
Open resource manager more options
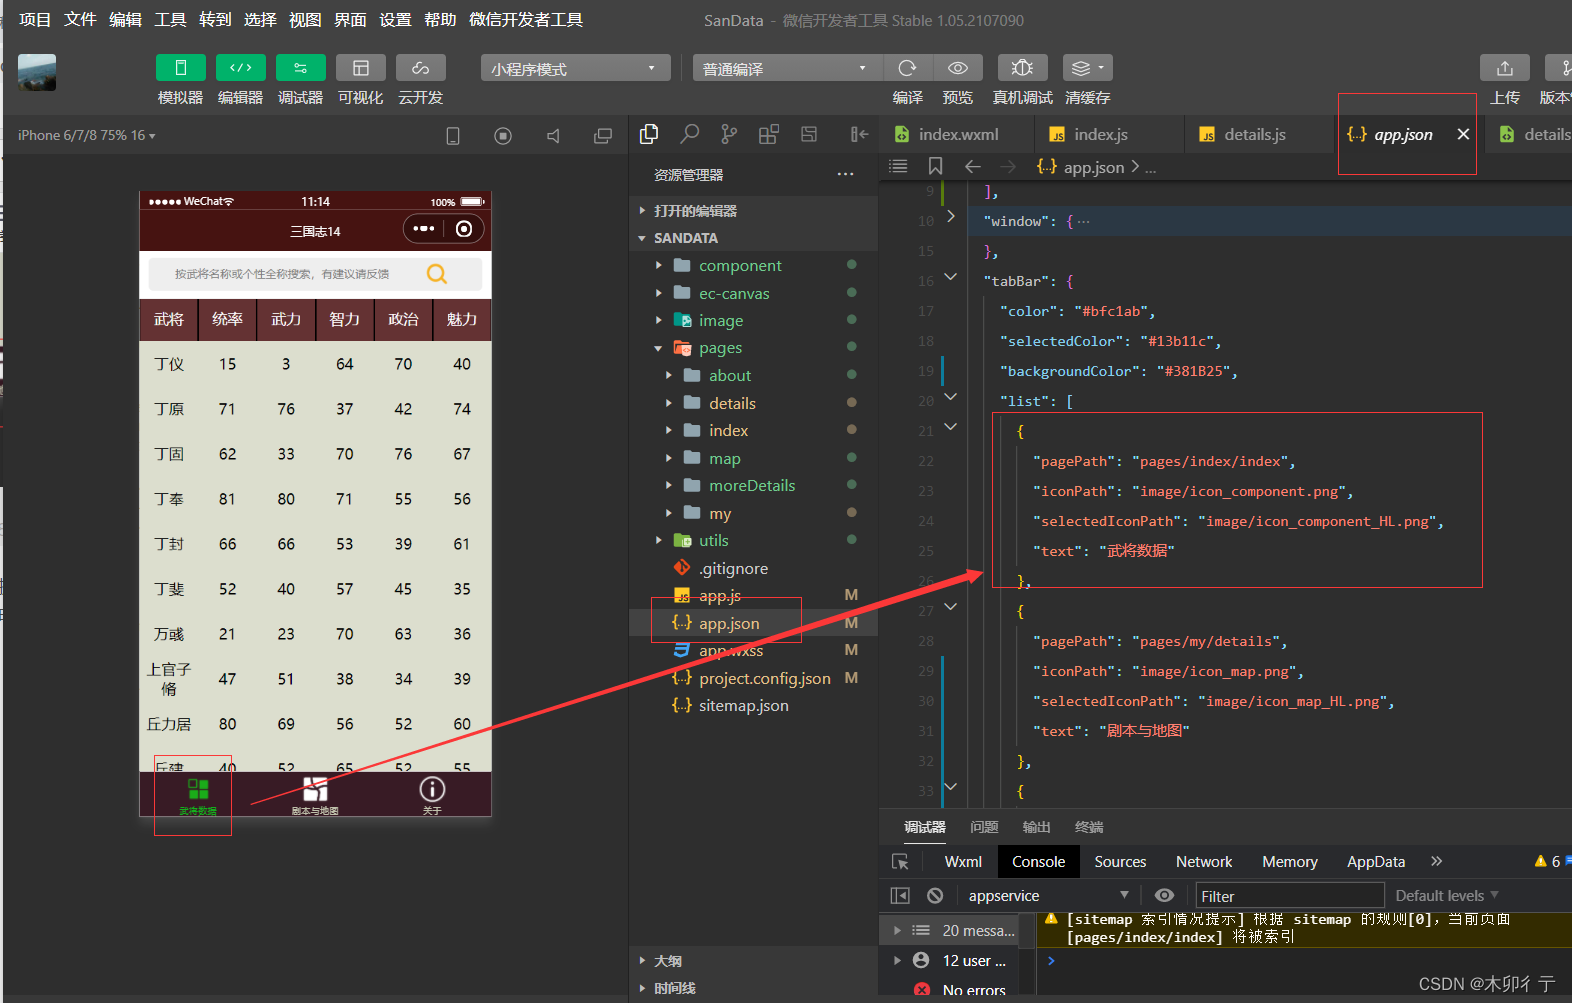coord(846,174)
